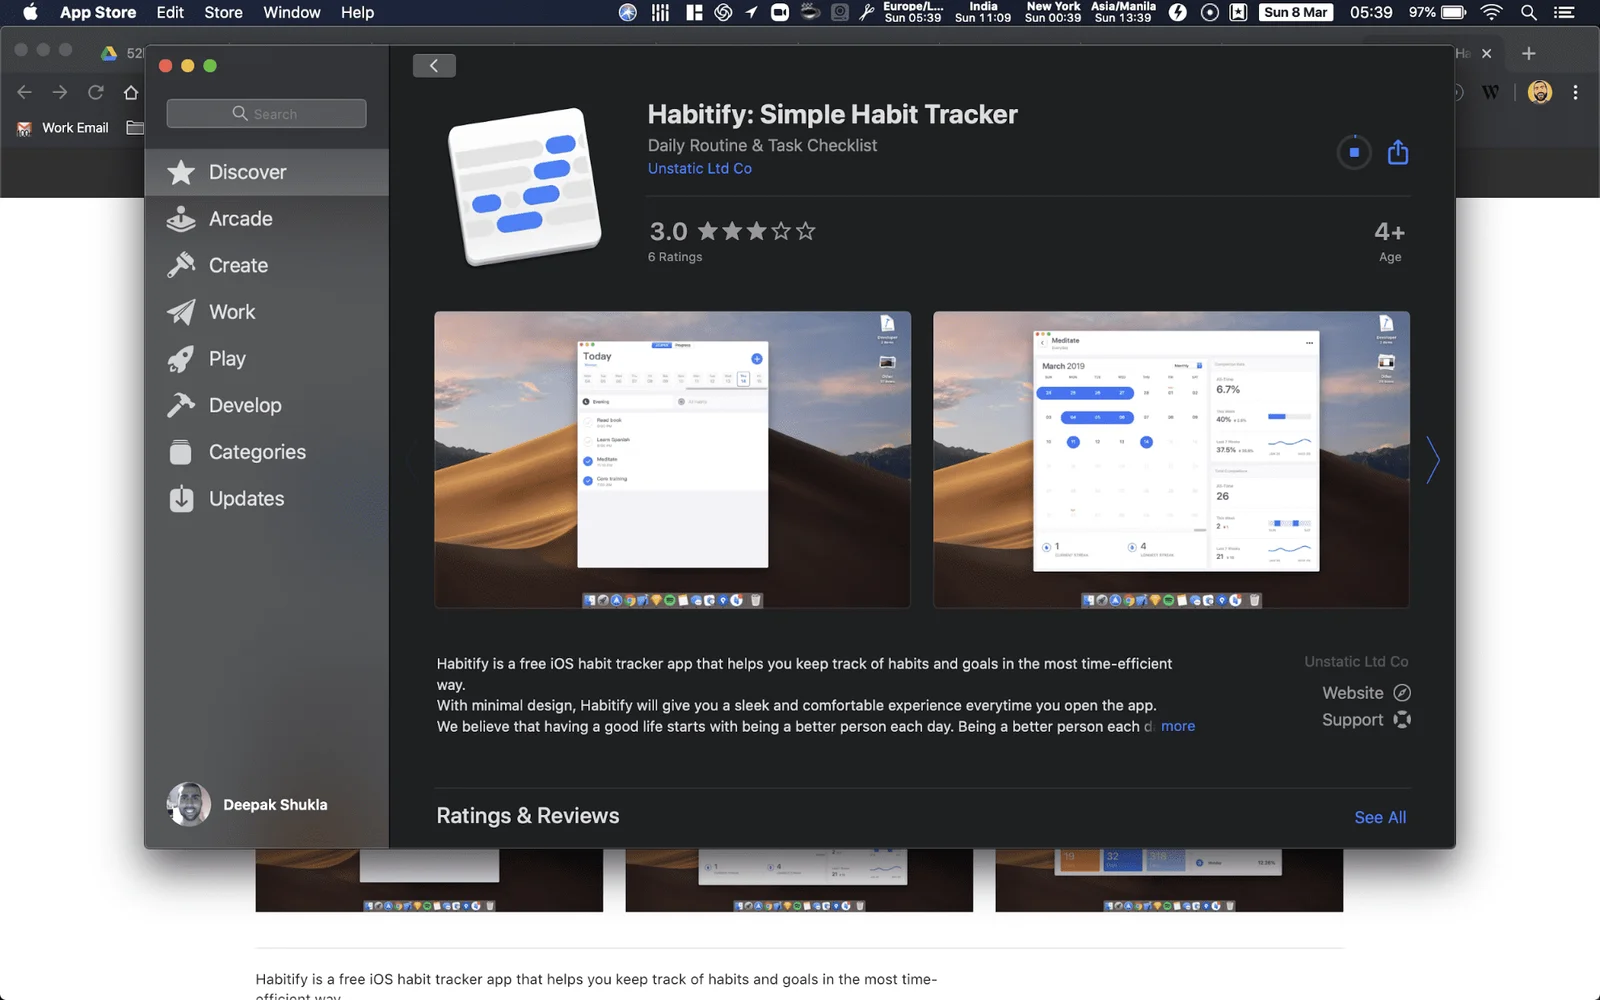Click the lightning bolt menu bar icon
Viewport: 1600px width, 1000px height.
point(1178,12)
